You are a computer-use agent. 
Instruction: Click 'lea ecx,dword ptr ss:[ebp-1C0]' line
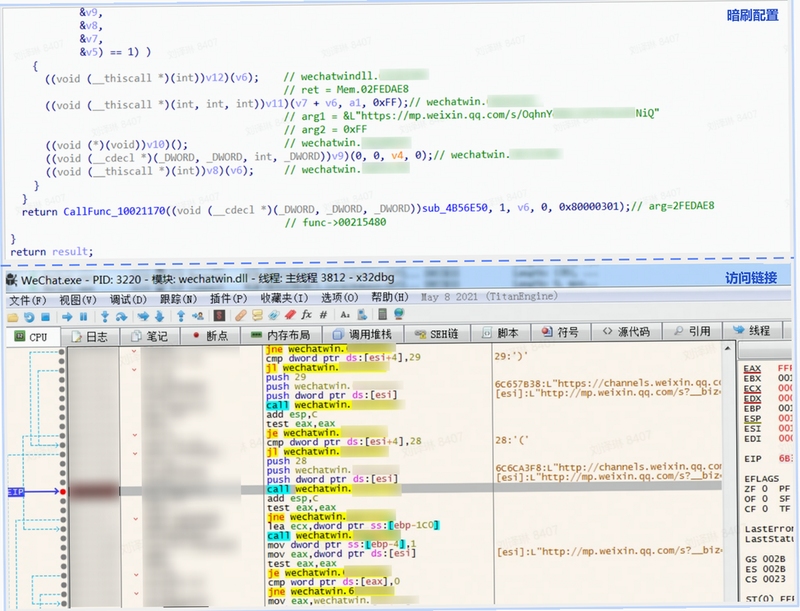(353, 525)
